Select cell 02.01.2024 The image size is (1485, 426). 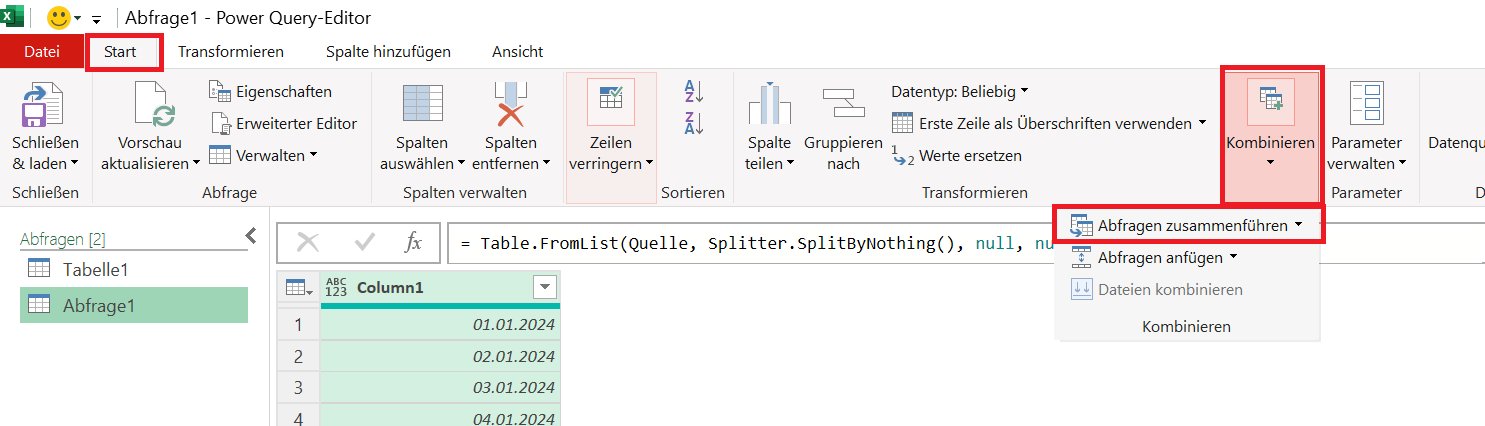[x=440, y=356]
